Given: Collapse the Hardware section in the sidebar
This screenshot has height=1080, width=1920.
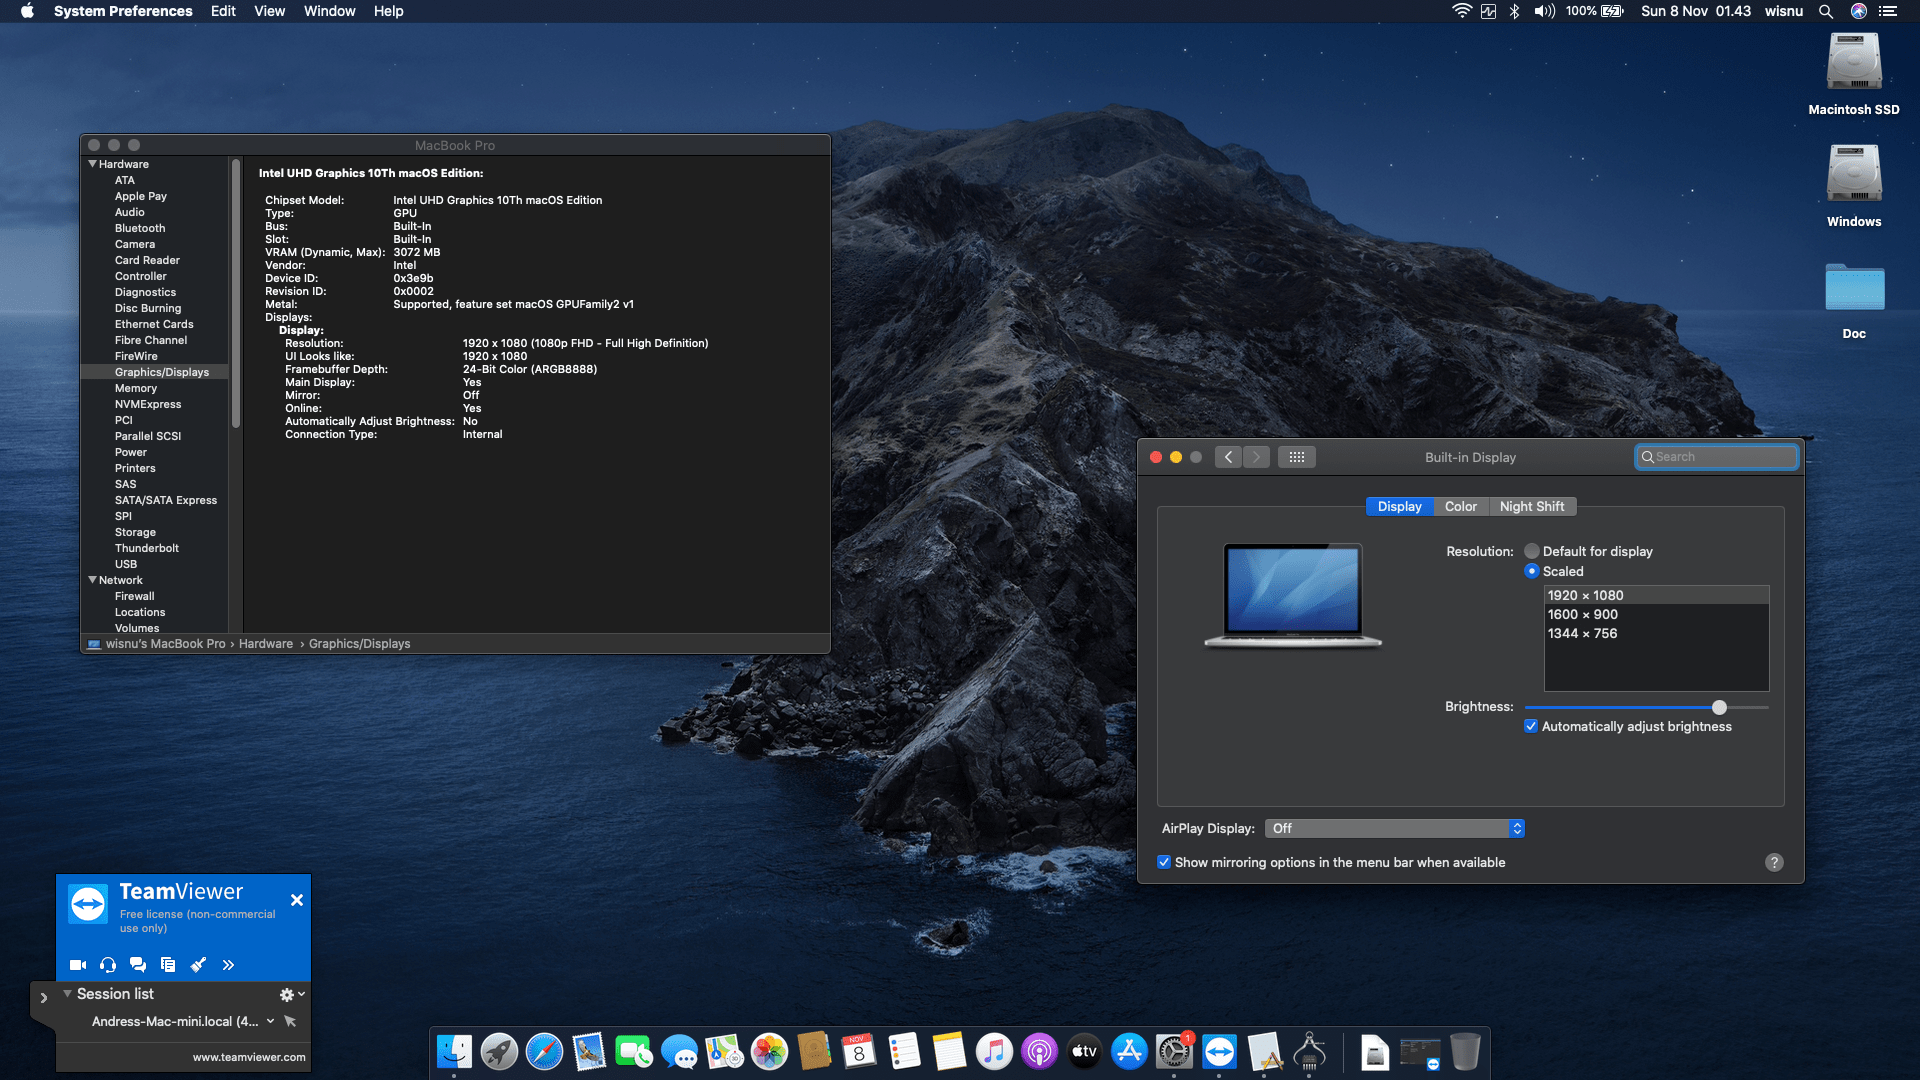Looking at the screenshot, I should coord(92,163).
